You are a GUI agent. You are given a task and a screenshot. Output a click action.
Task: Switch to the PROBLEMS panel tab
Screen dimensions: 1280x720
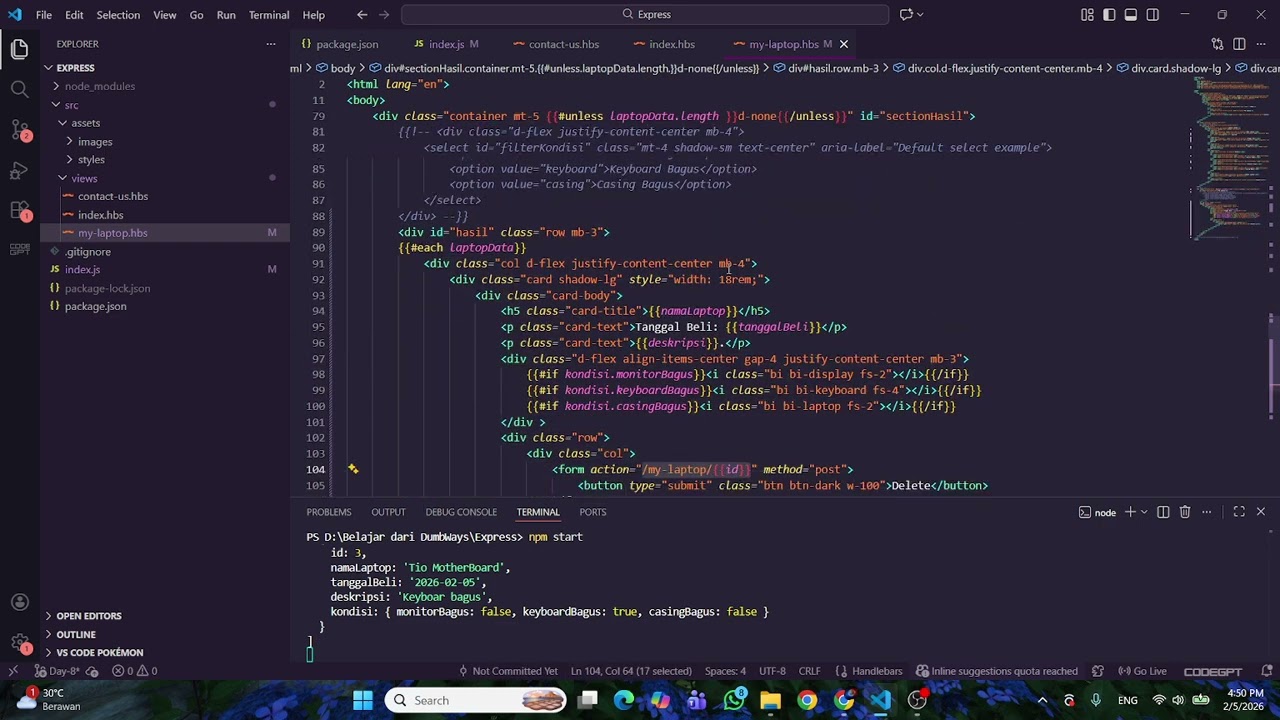pos(329,512)
